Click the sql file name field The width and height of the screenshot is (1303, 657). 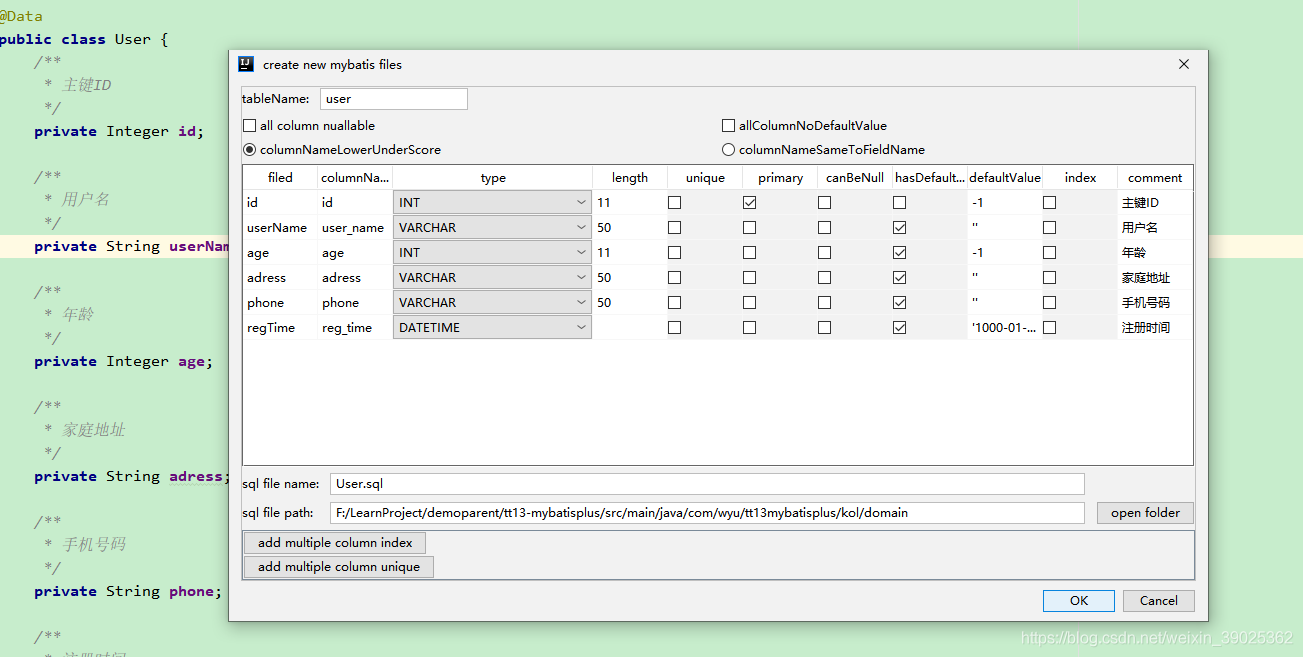[707, 484]
